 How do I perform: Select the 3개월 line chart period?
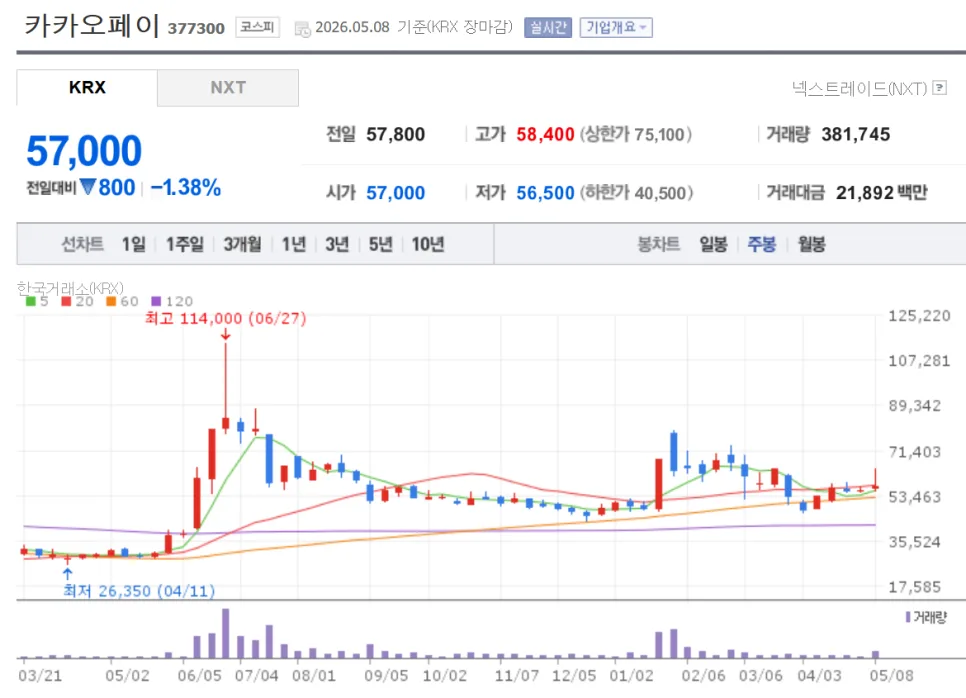tap(242, 245)
